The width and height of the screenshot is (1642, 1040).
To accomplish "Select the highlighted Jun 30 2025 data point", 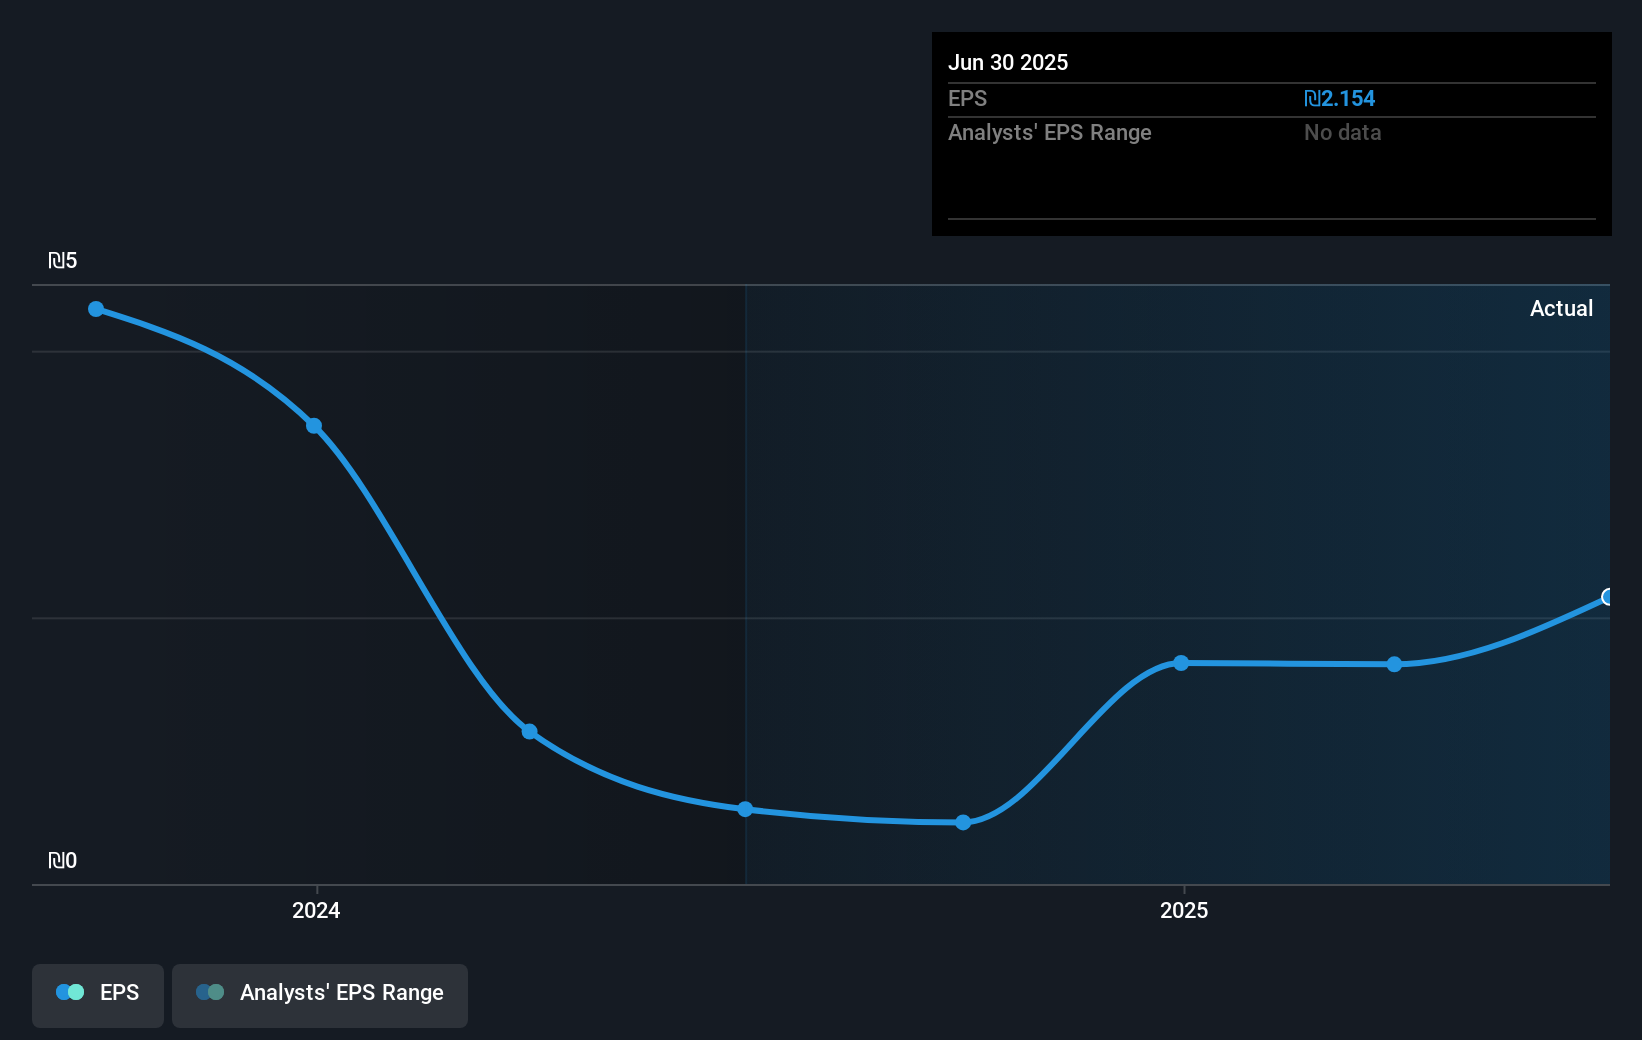I will (1608, 597).
